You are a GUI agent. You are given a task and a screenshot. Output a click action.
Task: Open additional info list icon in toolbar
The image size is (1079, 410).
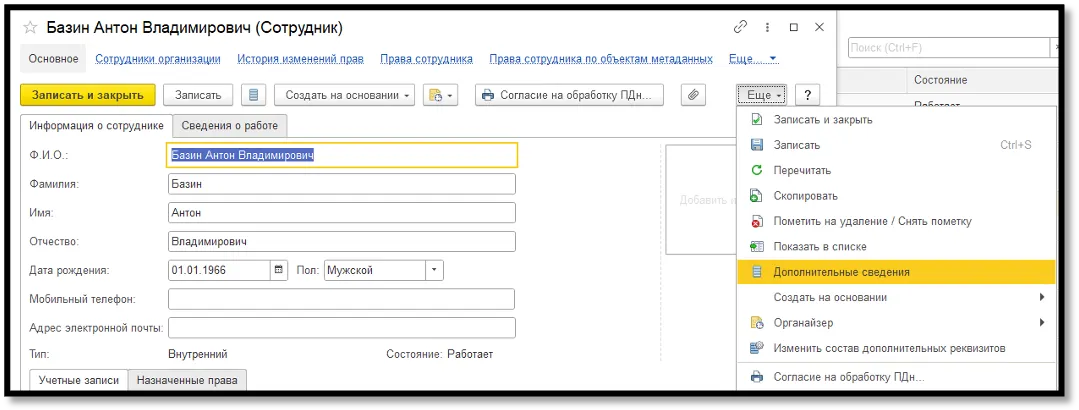click(x=253, y=95)
